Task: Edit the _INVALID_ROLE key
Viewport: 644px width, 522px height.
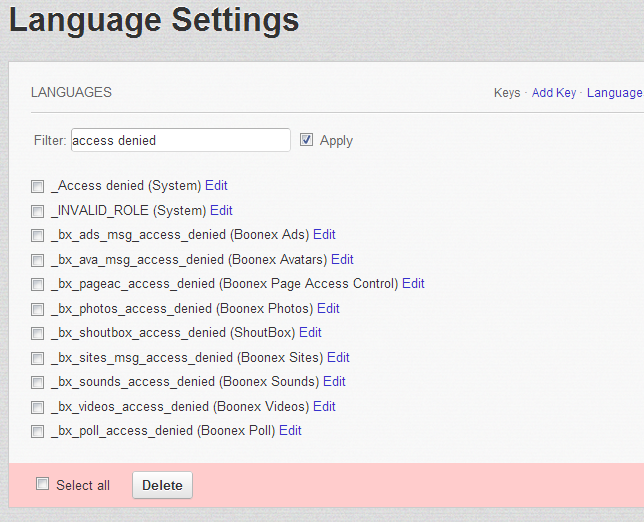Action: click(x=221, y=211)
